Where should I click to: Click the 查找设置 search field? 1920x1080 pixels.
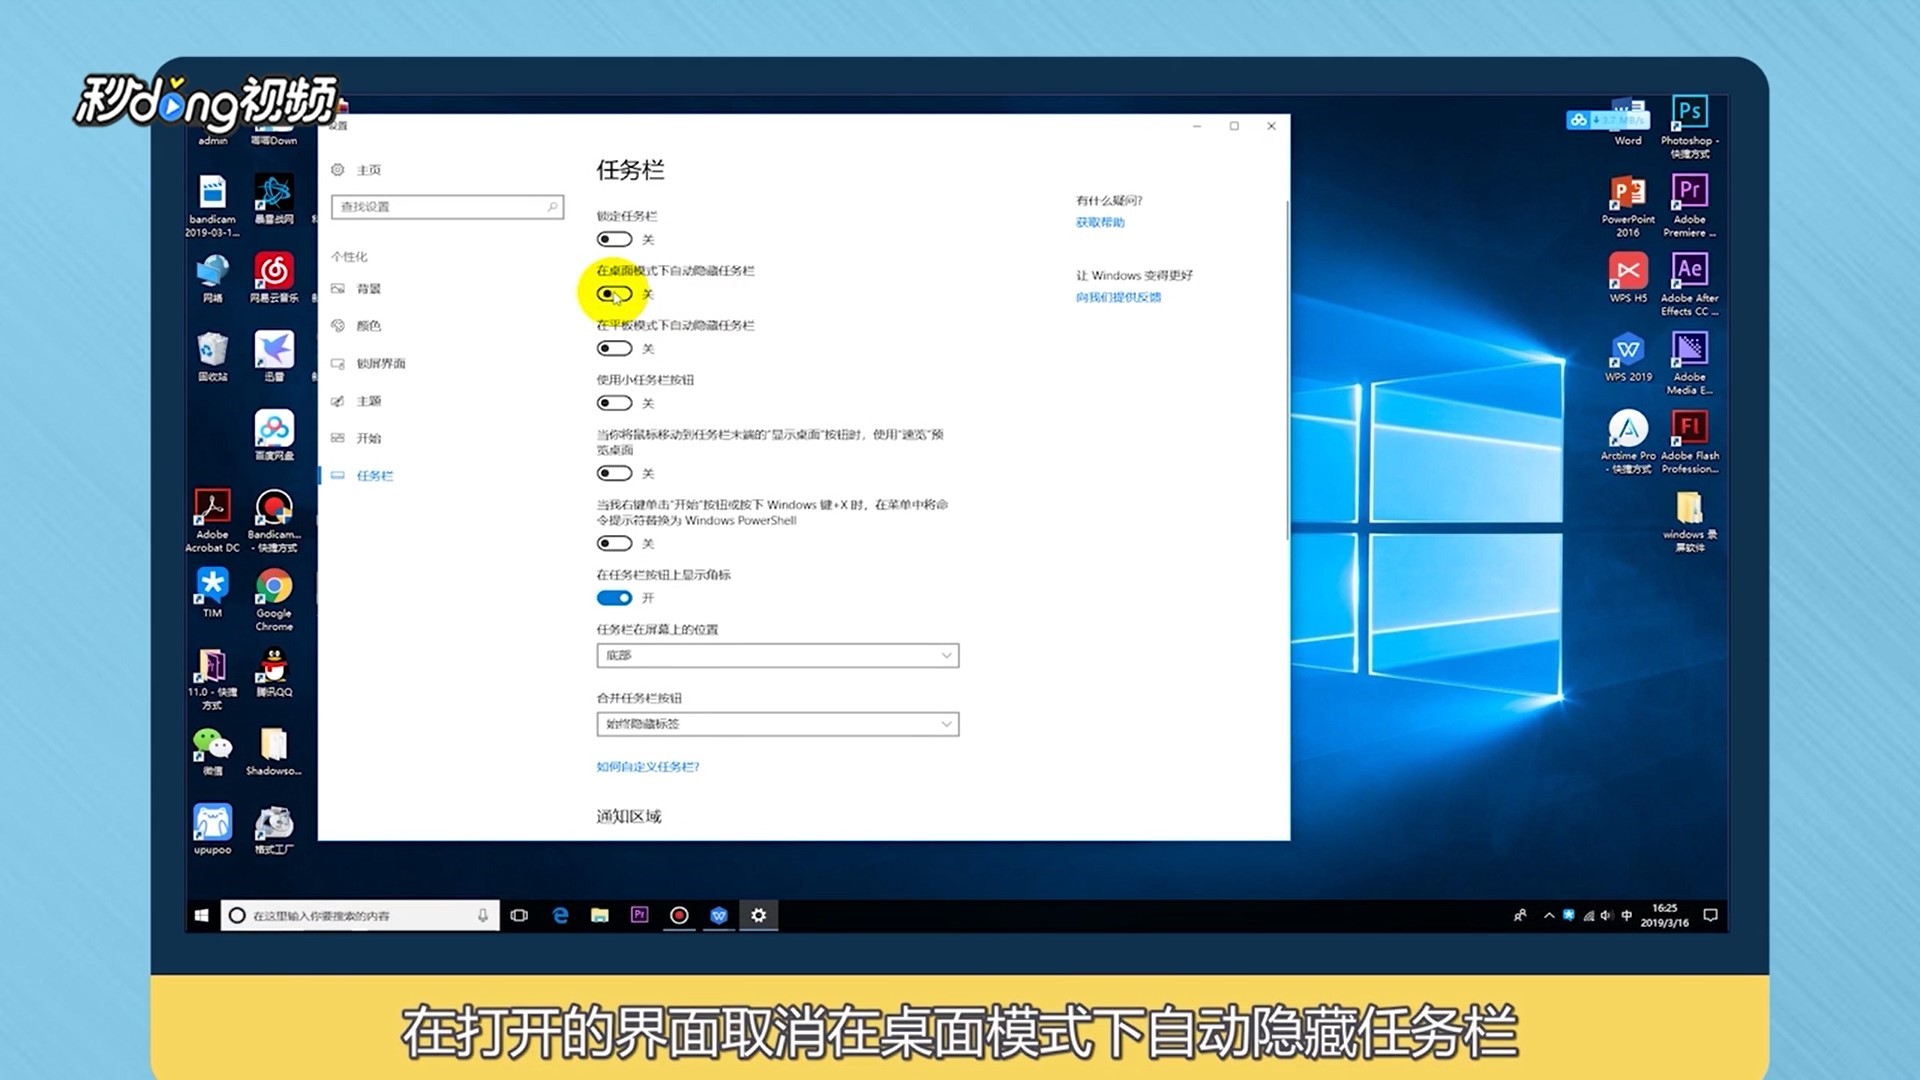(x=440, y=207)
